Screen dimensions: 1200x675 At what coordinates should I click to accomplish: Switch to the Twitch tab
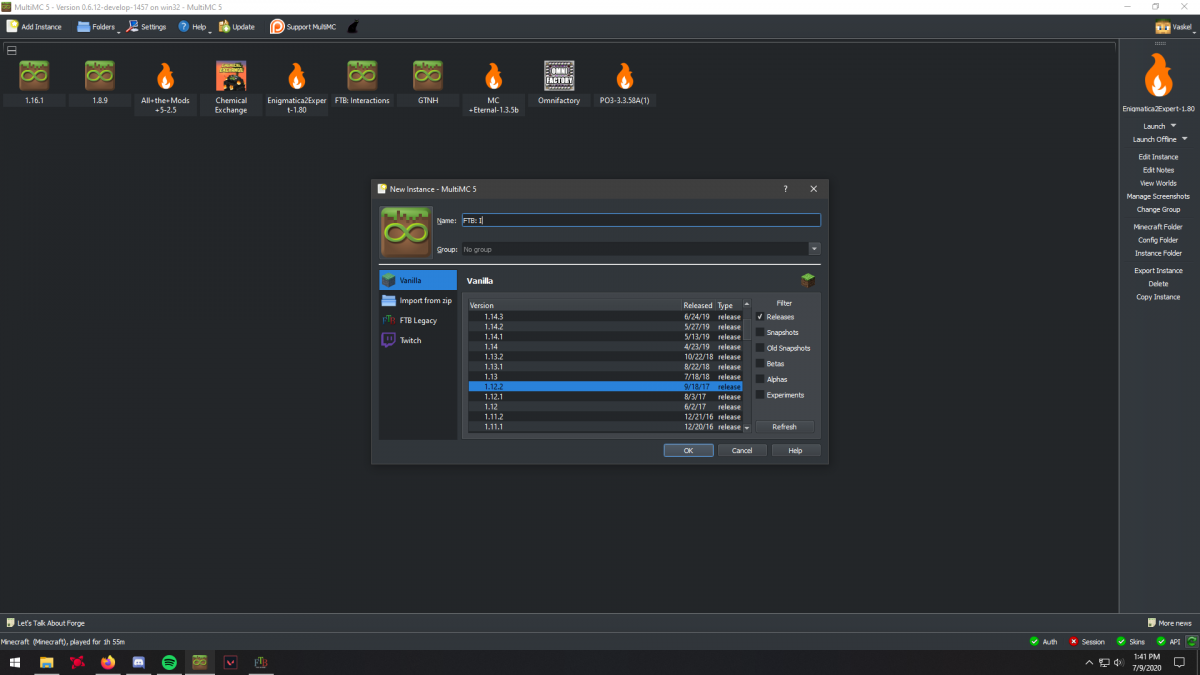[x=410, y=340]
